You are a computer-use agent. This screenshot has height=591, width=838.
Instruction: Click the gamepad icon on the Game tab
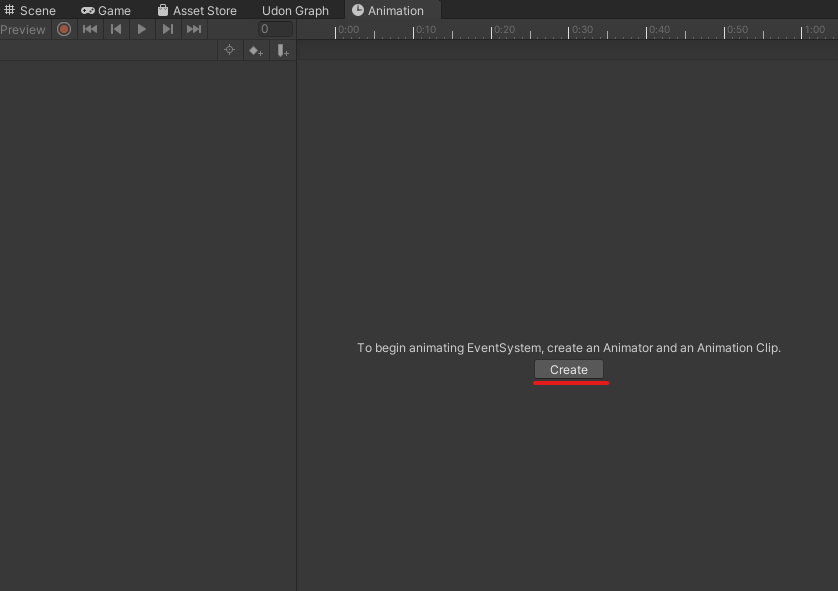(88, 10)
